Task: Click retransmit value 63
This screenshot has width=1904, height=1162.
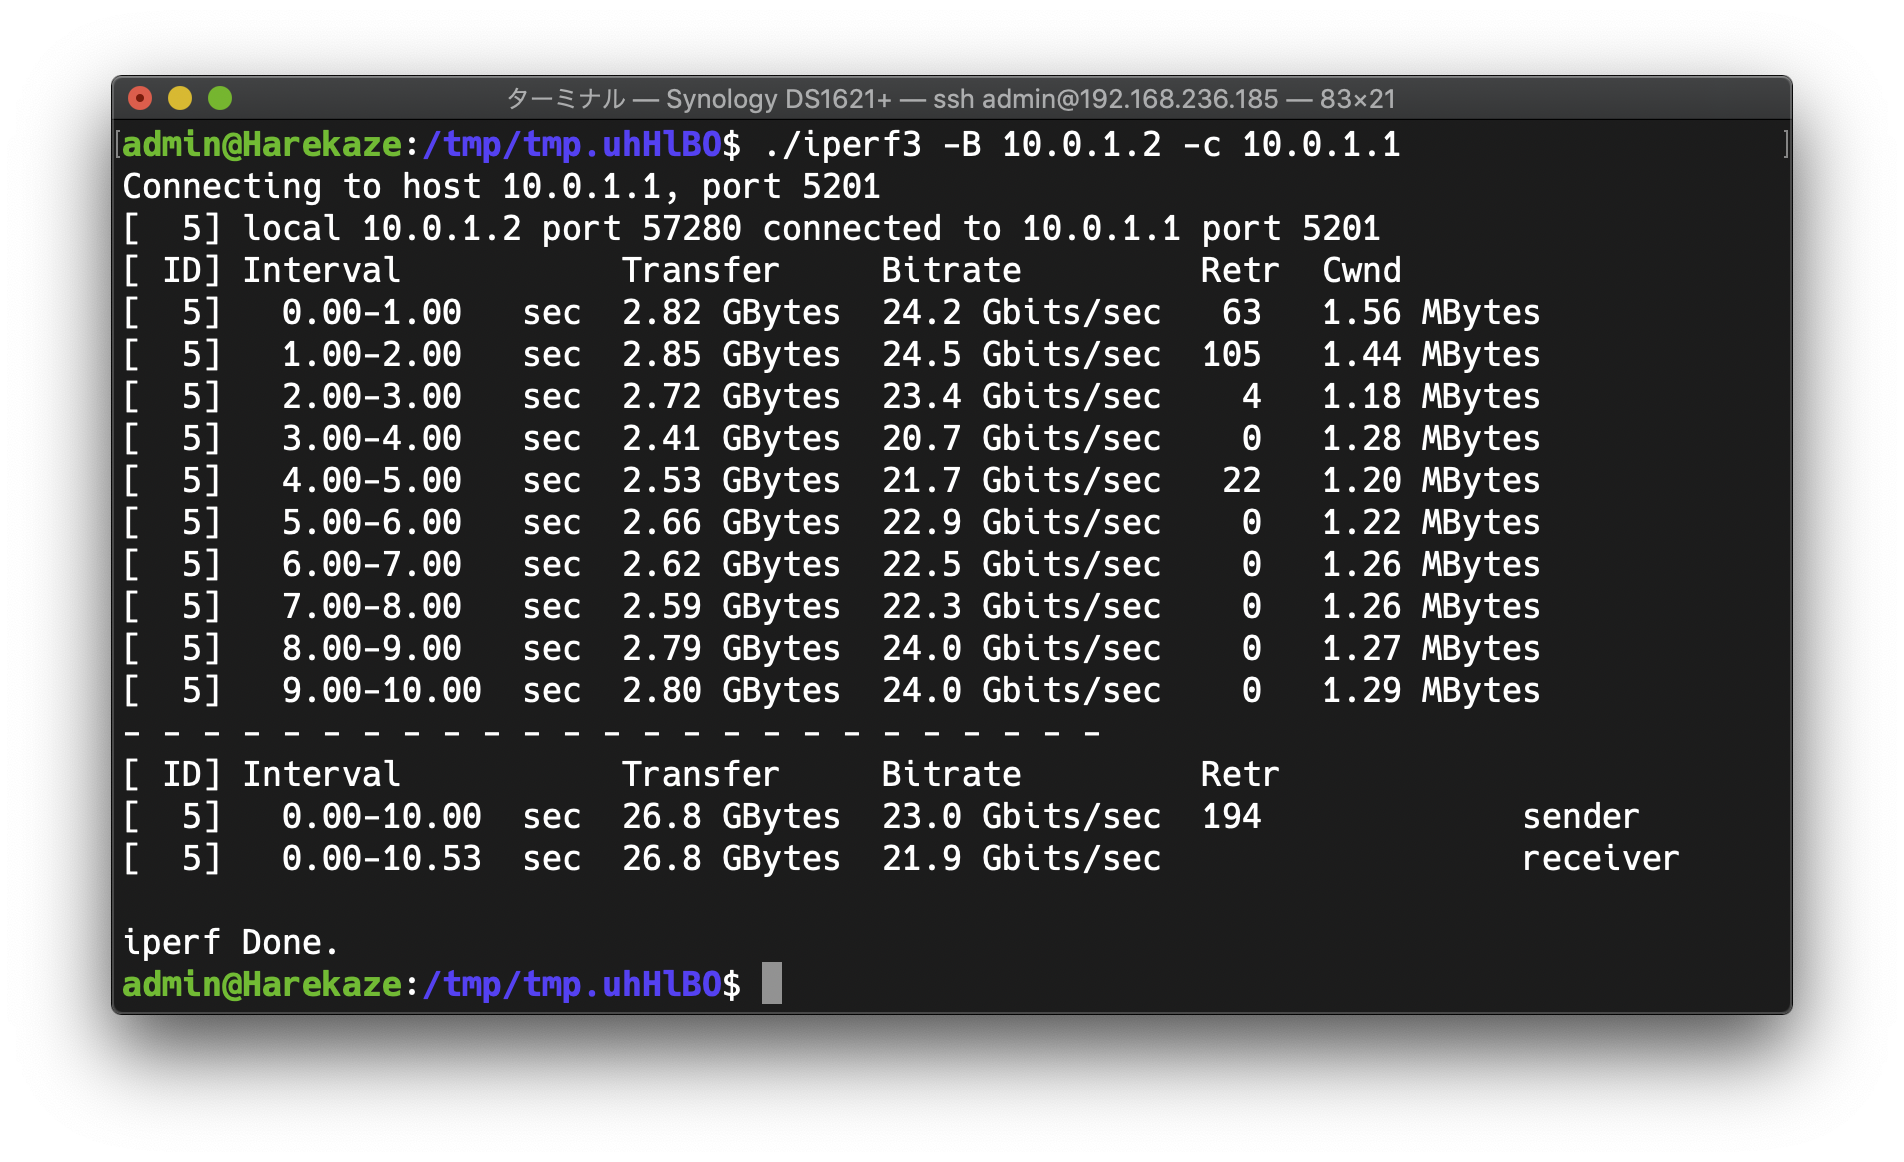Action: pos(1241,313)
